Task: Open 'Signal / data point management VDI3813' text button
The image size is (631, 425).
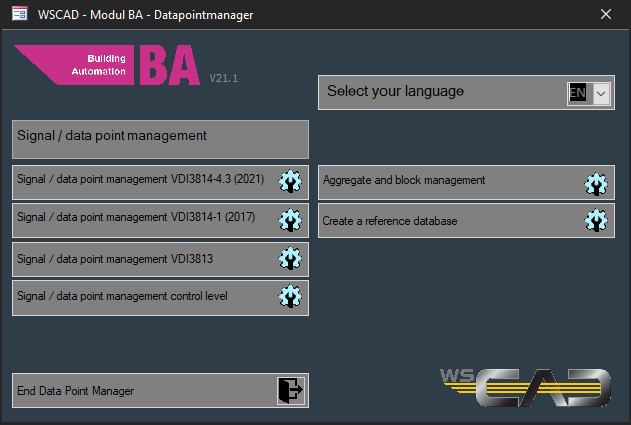Action: [x=115, y=259]
